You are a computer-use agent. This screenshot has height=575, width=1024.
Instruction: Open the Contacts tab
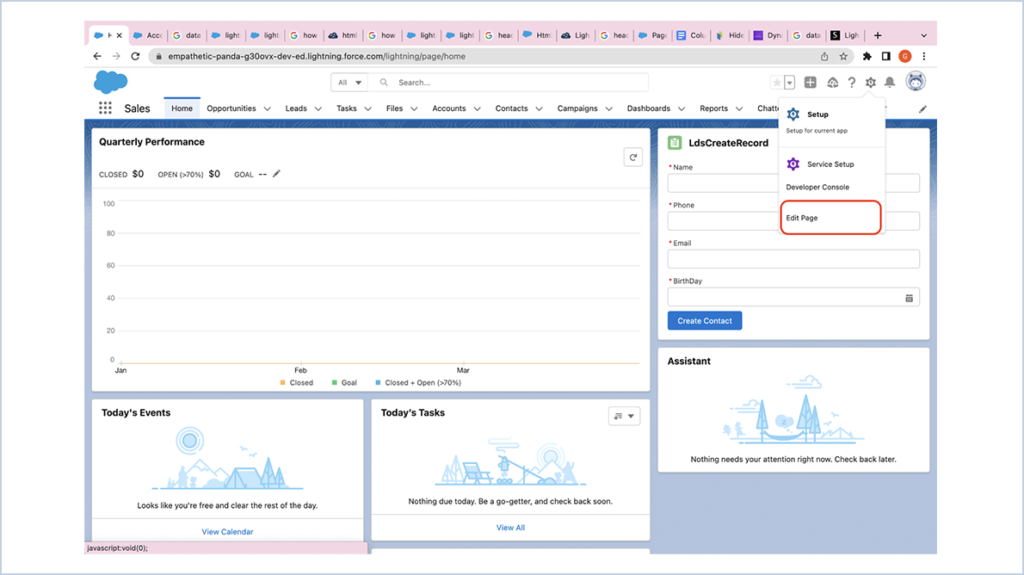pos(511,108)
